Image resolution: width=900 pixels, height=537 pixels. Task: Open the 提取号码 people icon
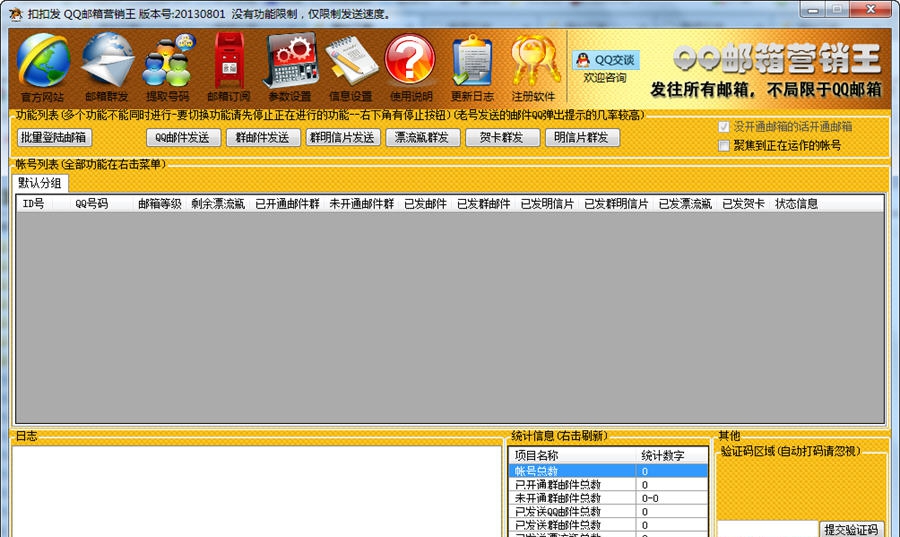click(x=168, y=67)
